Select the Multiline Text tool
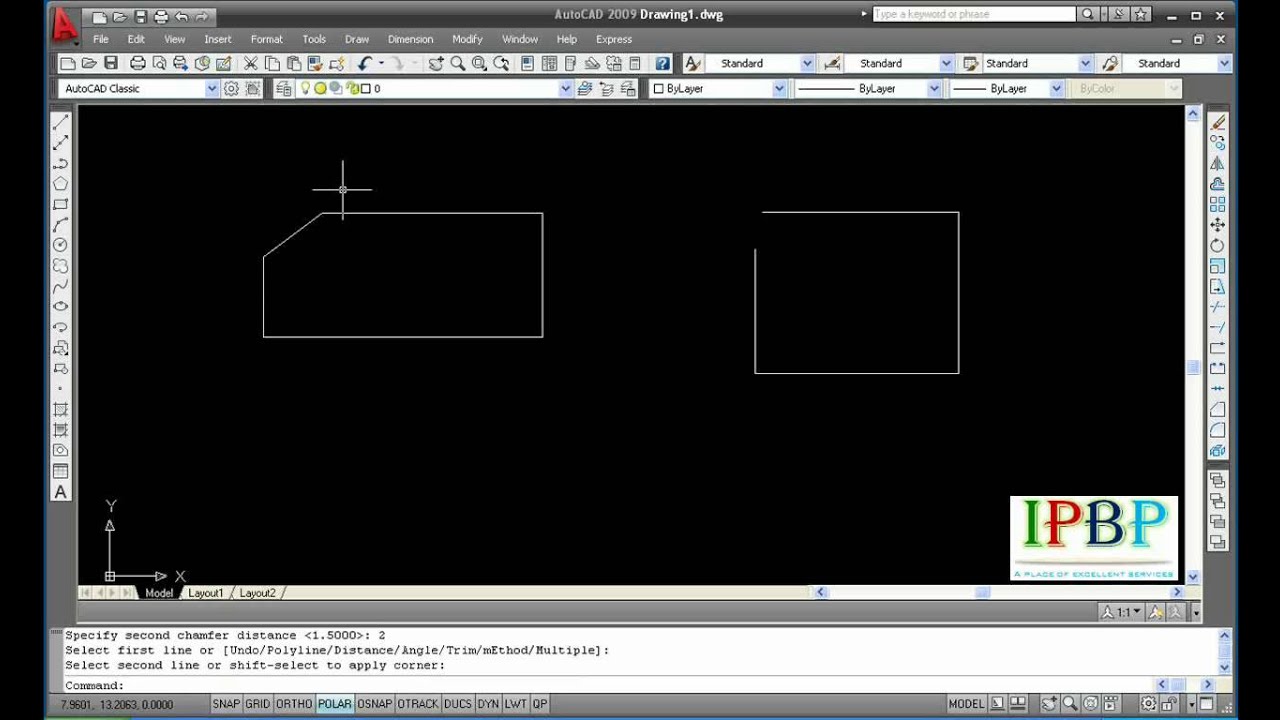 coord(61,492)
